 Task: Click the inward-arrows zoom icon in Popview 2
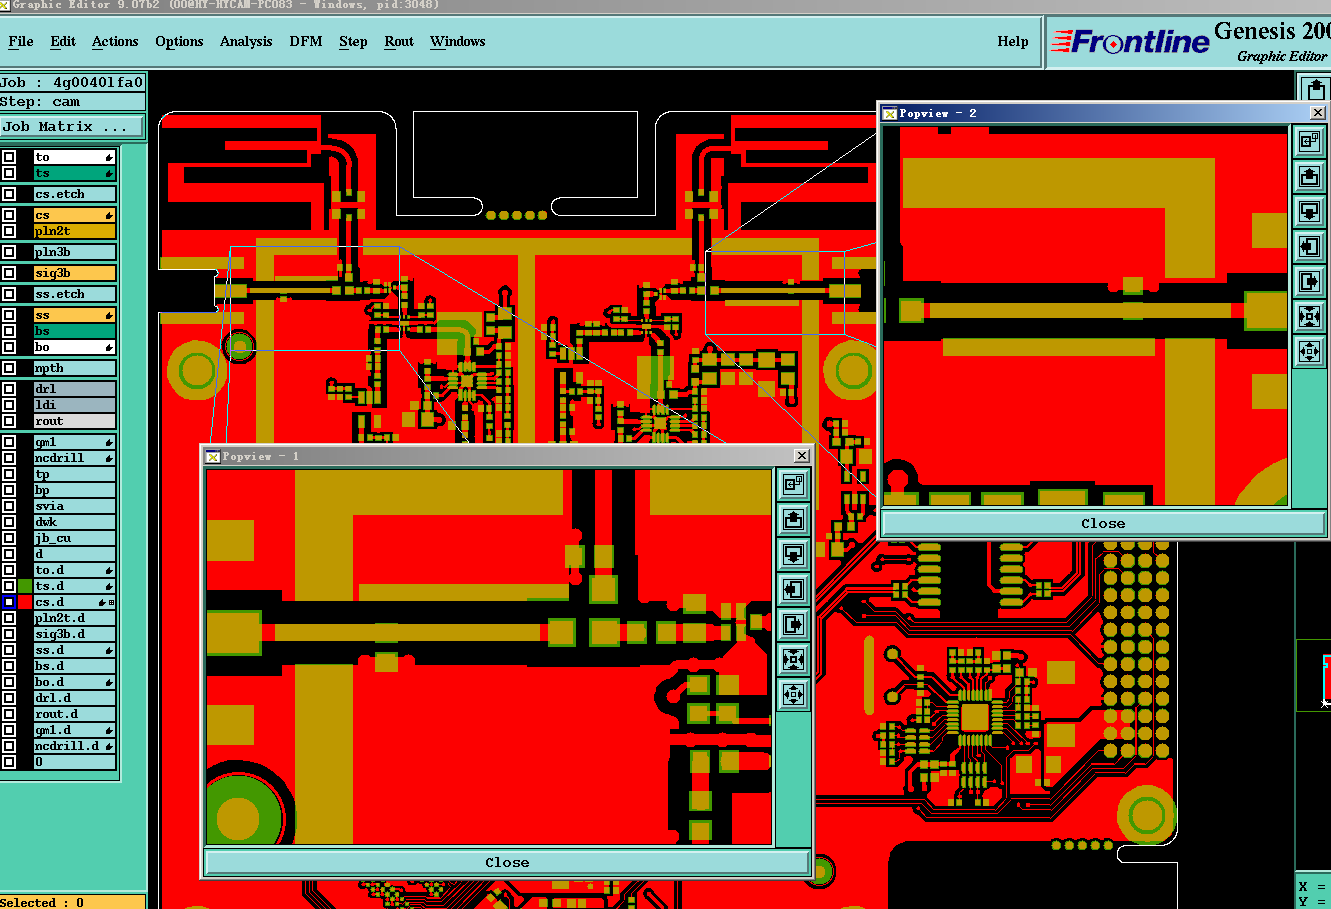pyautogui.click(x=1310, y=317)
